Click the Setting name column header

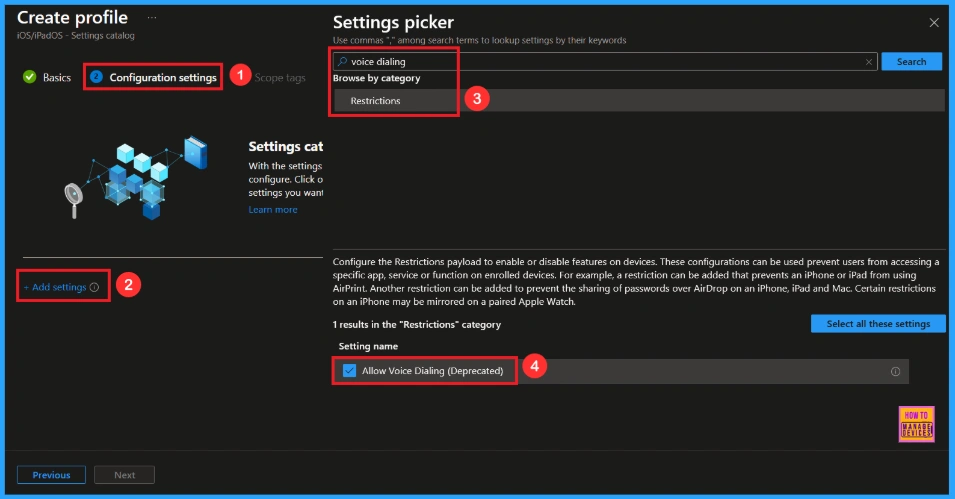pyautogui.click(x=368, y=346)
